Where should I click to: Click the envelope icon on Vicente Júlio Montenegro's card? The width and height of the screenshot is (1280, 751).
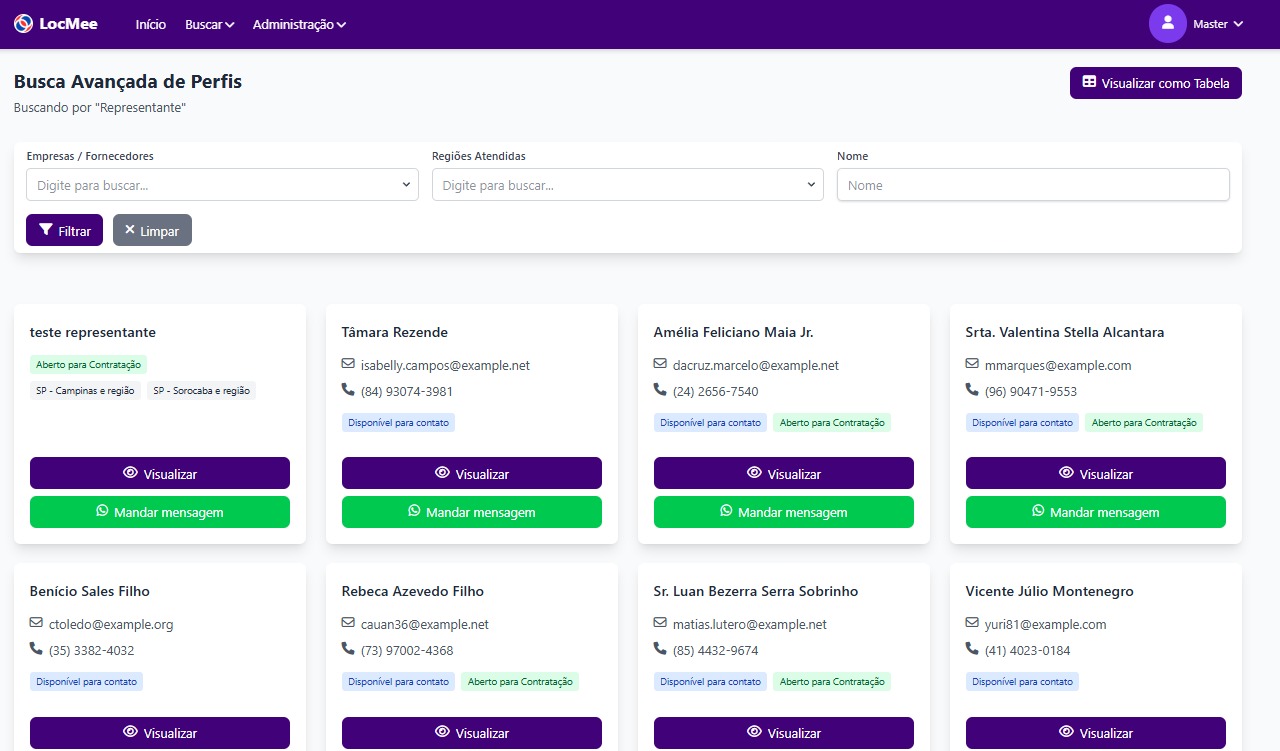(972, 623)
